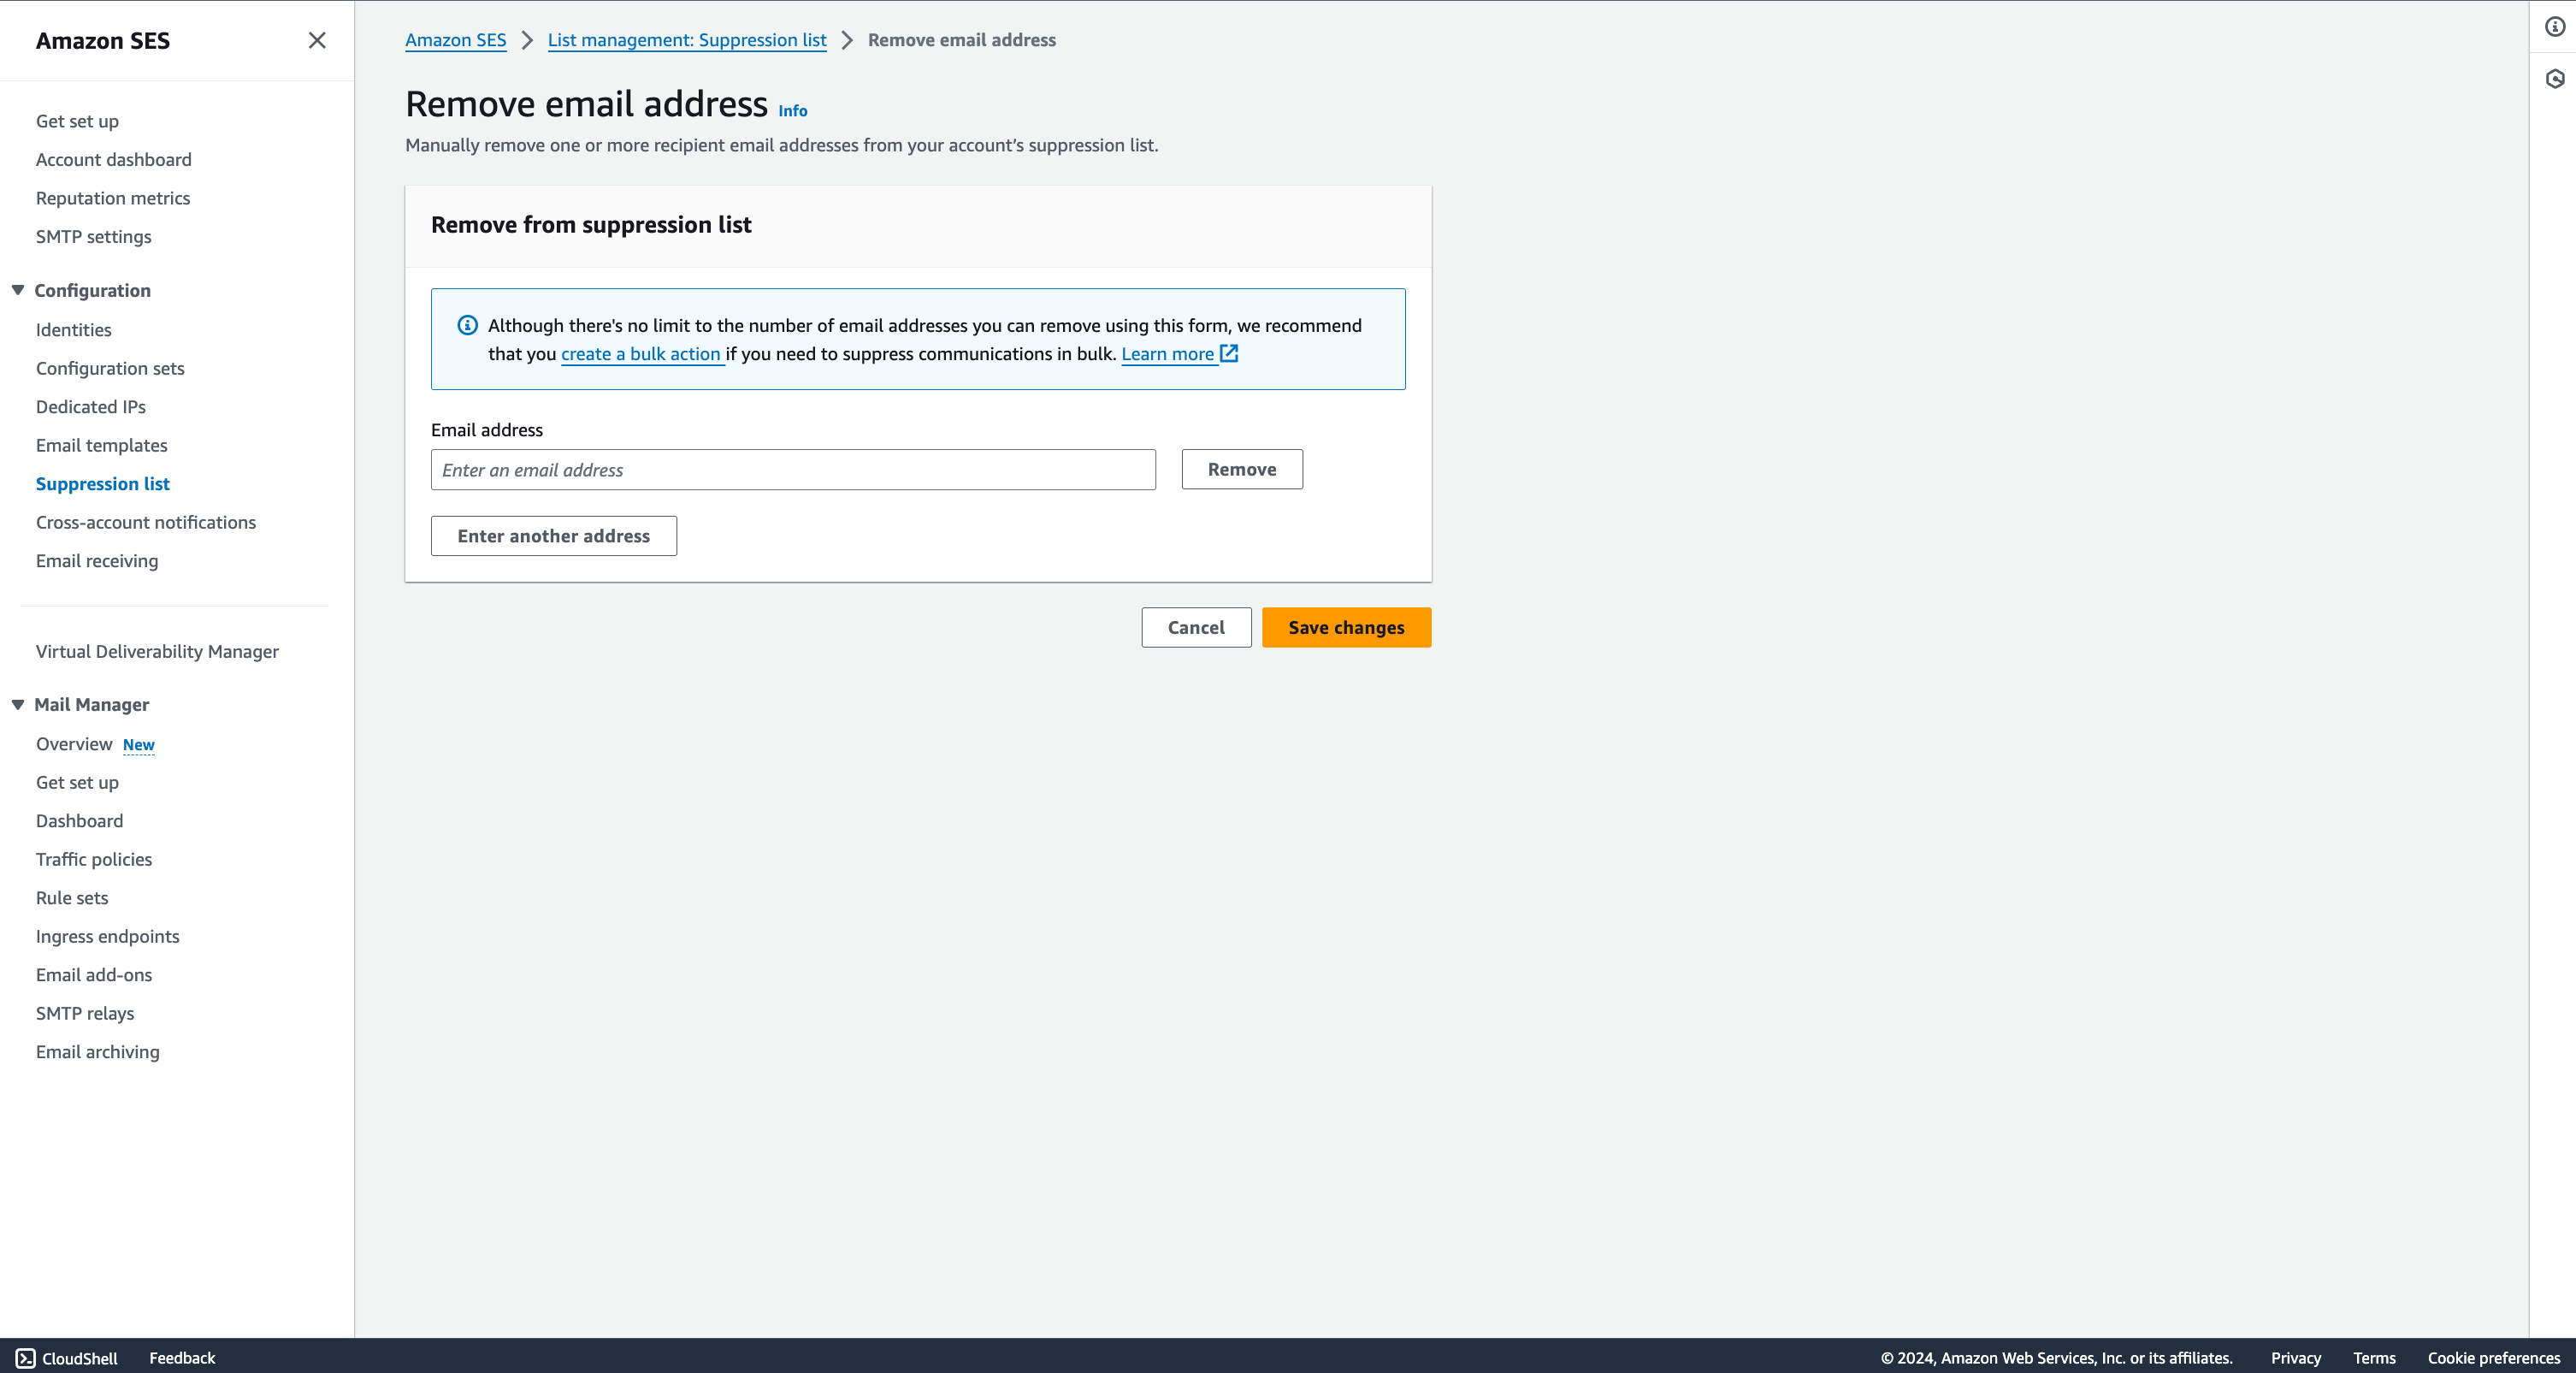Open Identities in sidebar navigation
This screenshot has height=1373, width=2576.
click(74, 330)
